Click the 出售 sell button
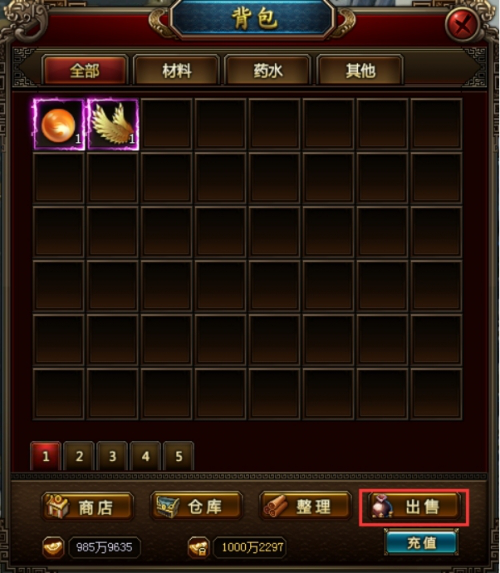 tap(414, 506)
